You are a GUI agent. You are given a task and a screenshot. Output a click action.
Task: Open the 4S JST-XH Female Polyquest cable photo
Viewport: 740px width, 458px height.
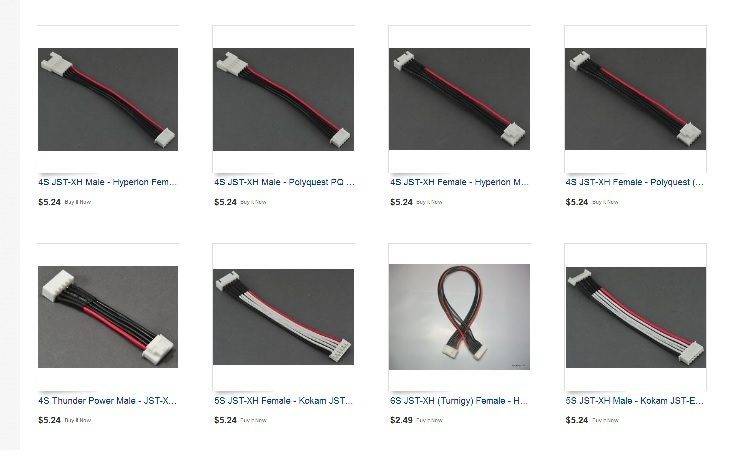tap(635, 99)
